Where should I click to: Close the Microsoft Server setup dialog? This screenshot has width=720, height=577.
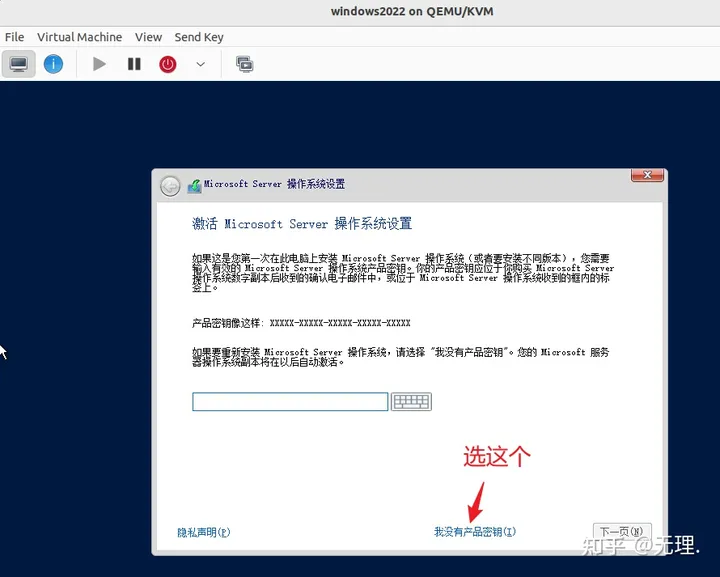[647, 175]
